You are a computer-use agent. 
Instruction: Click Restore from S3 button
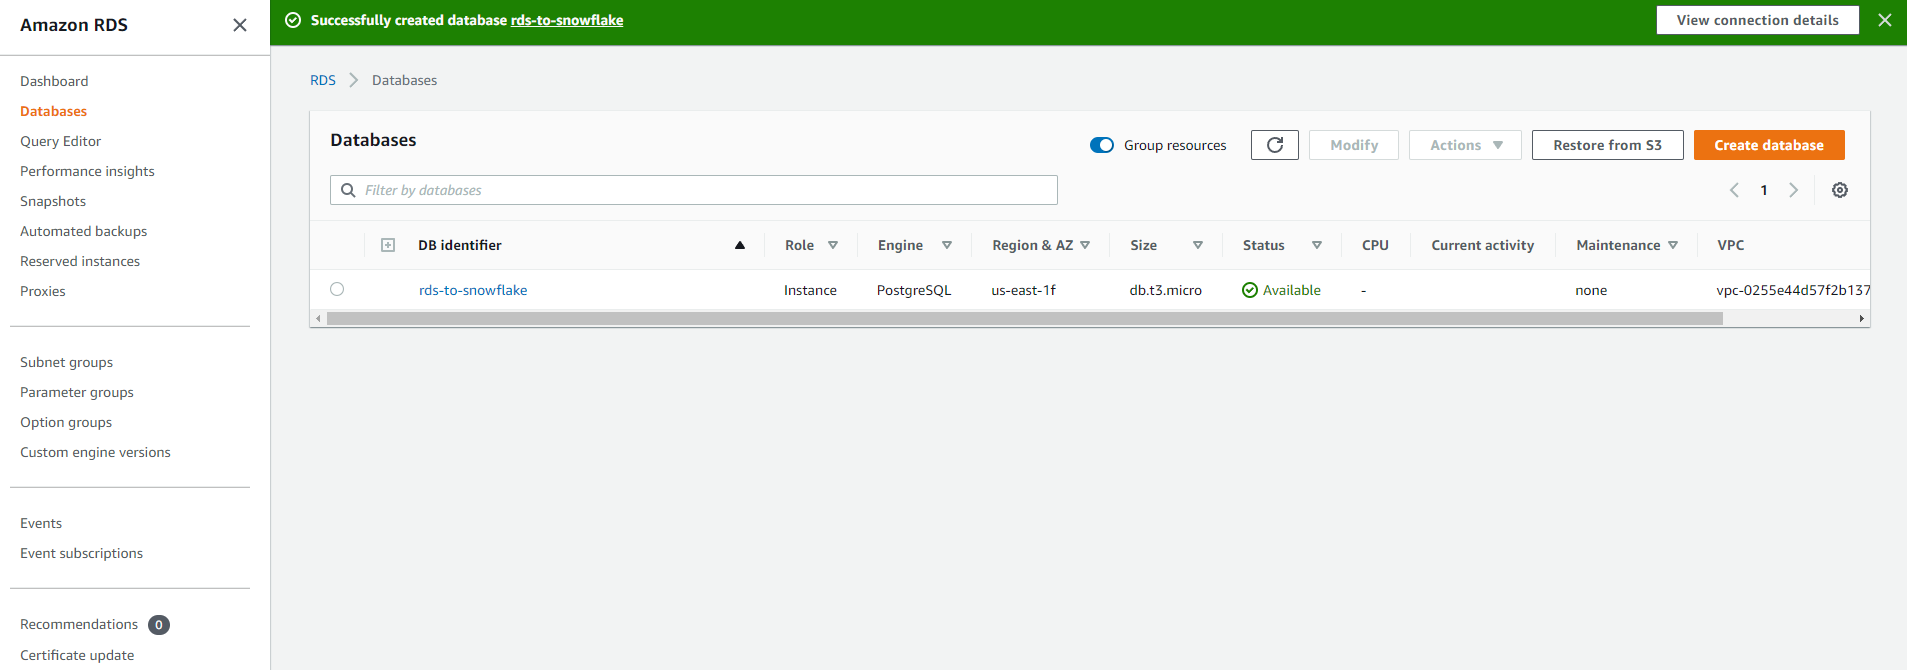(1607, 145)
